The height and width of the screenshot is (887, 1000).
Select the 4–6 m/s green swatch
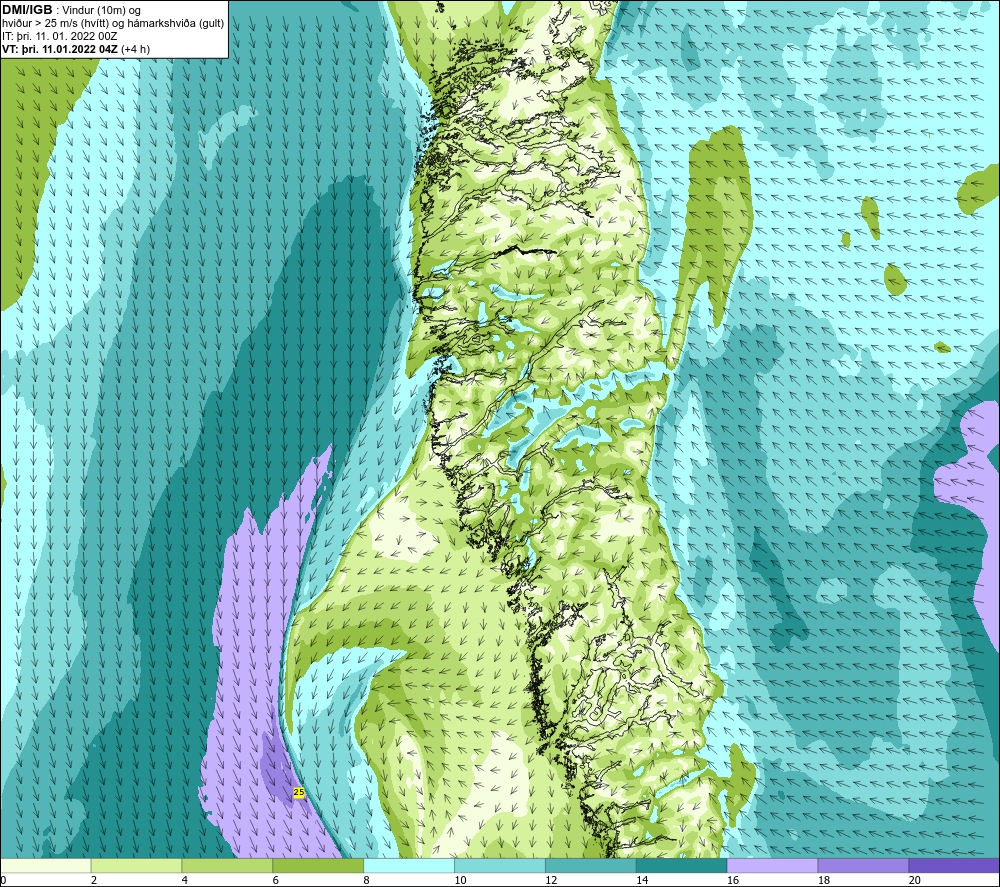point(227,866)
